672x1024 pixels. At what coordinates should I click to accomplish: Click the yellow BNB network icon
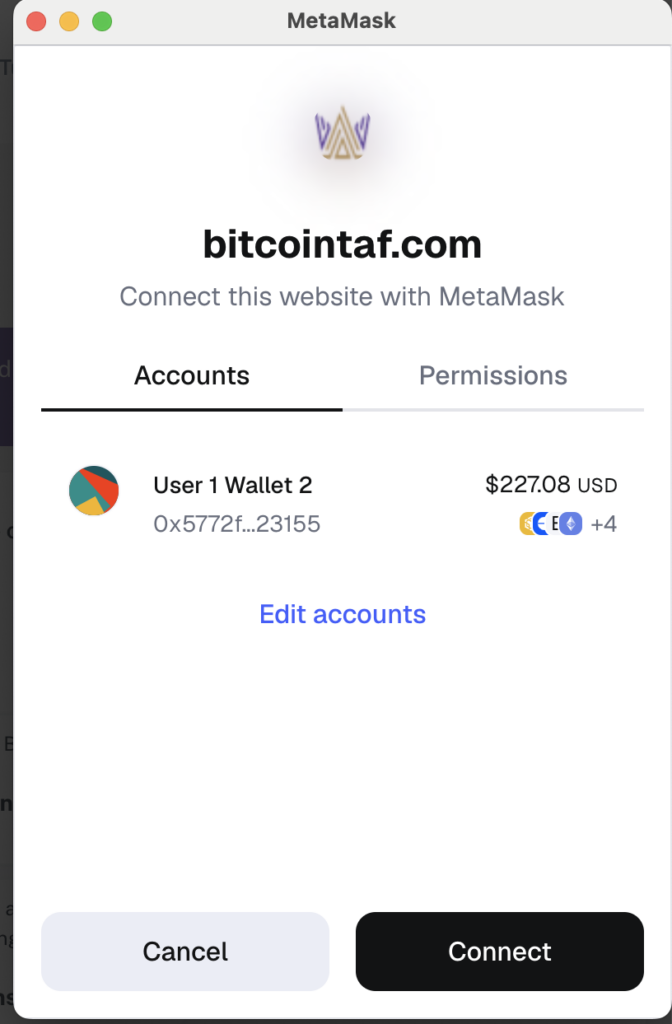pos(526,524)
